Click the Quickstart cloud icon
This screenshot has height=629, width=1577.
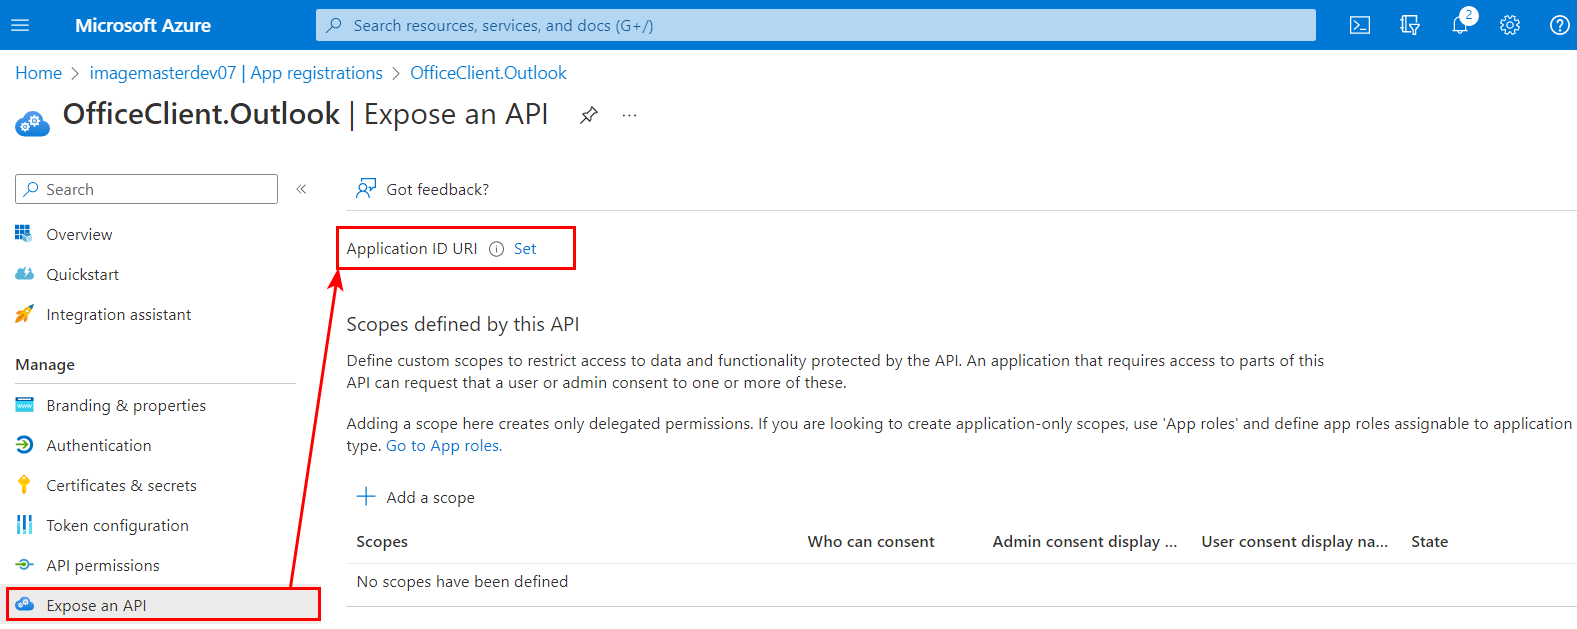pyautogui.click(x=24, y=274)
